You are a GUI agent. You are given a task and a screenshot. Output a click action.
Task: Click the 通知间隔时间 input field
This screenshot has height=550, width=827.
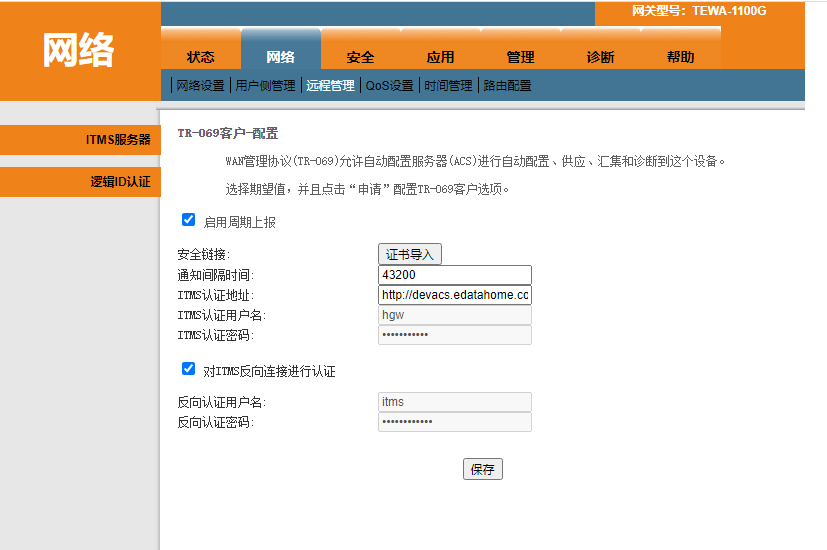tap(455, 275)
